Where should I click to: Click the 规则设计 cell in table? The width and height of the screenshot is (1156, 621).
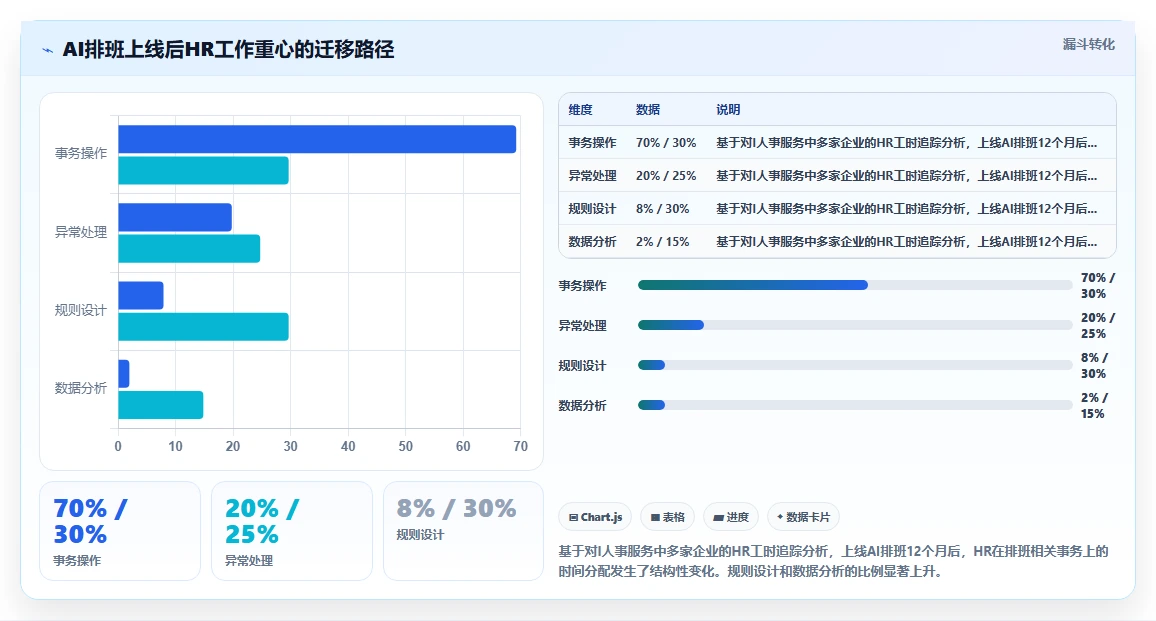[592, 209]
